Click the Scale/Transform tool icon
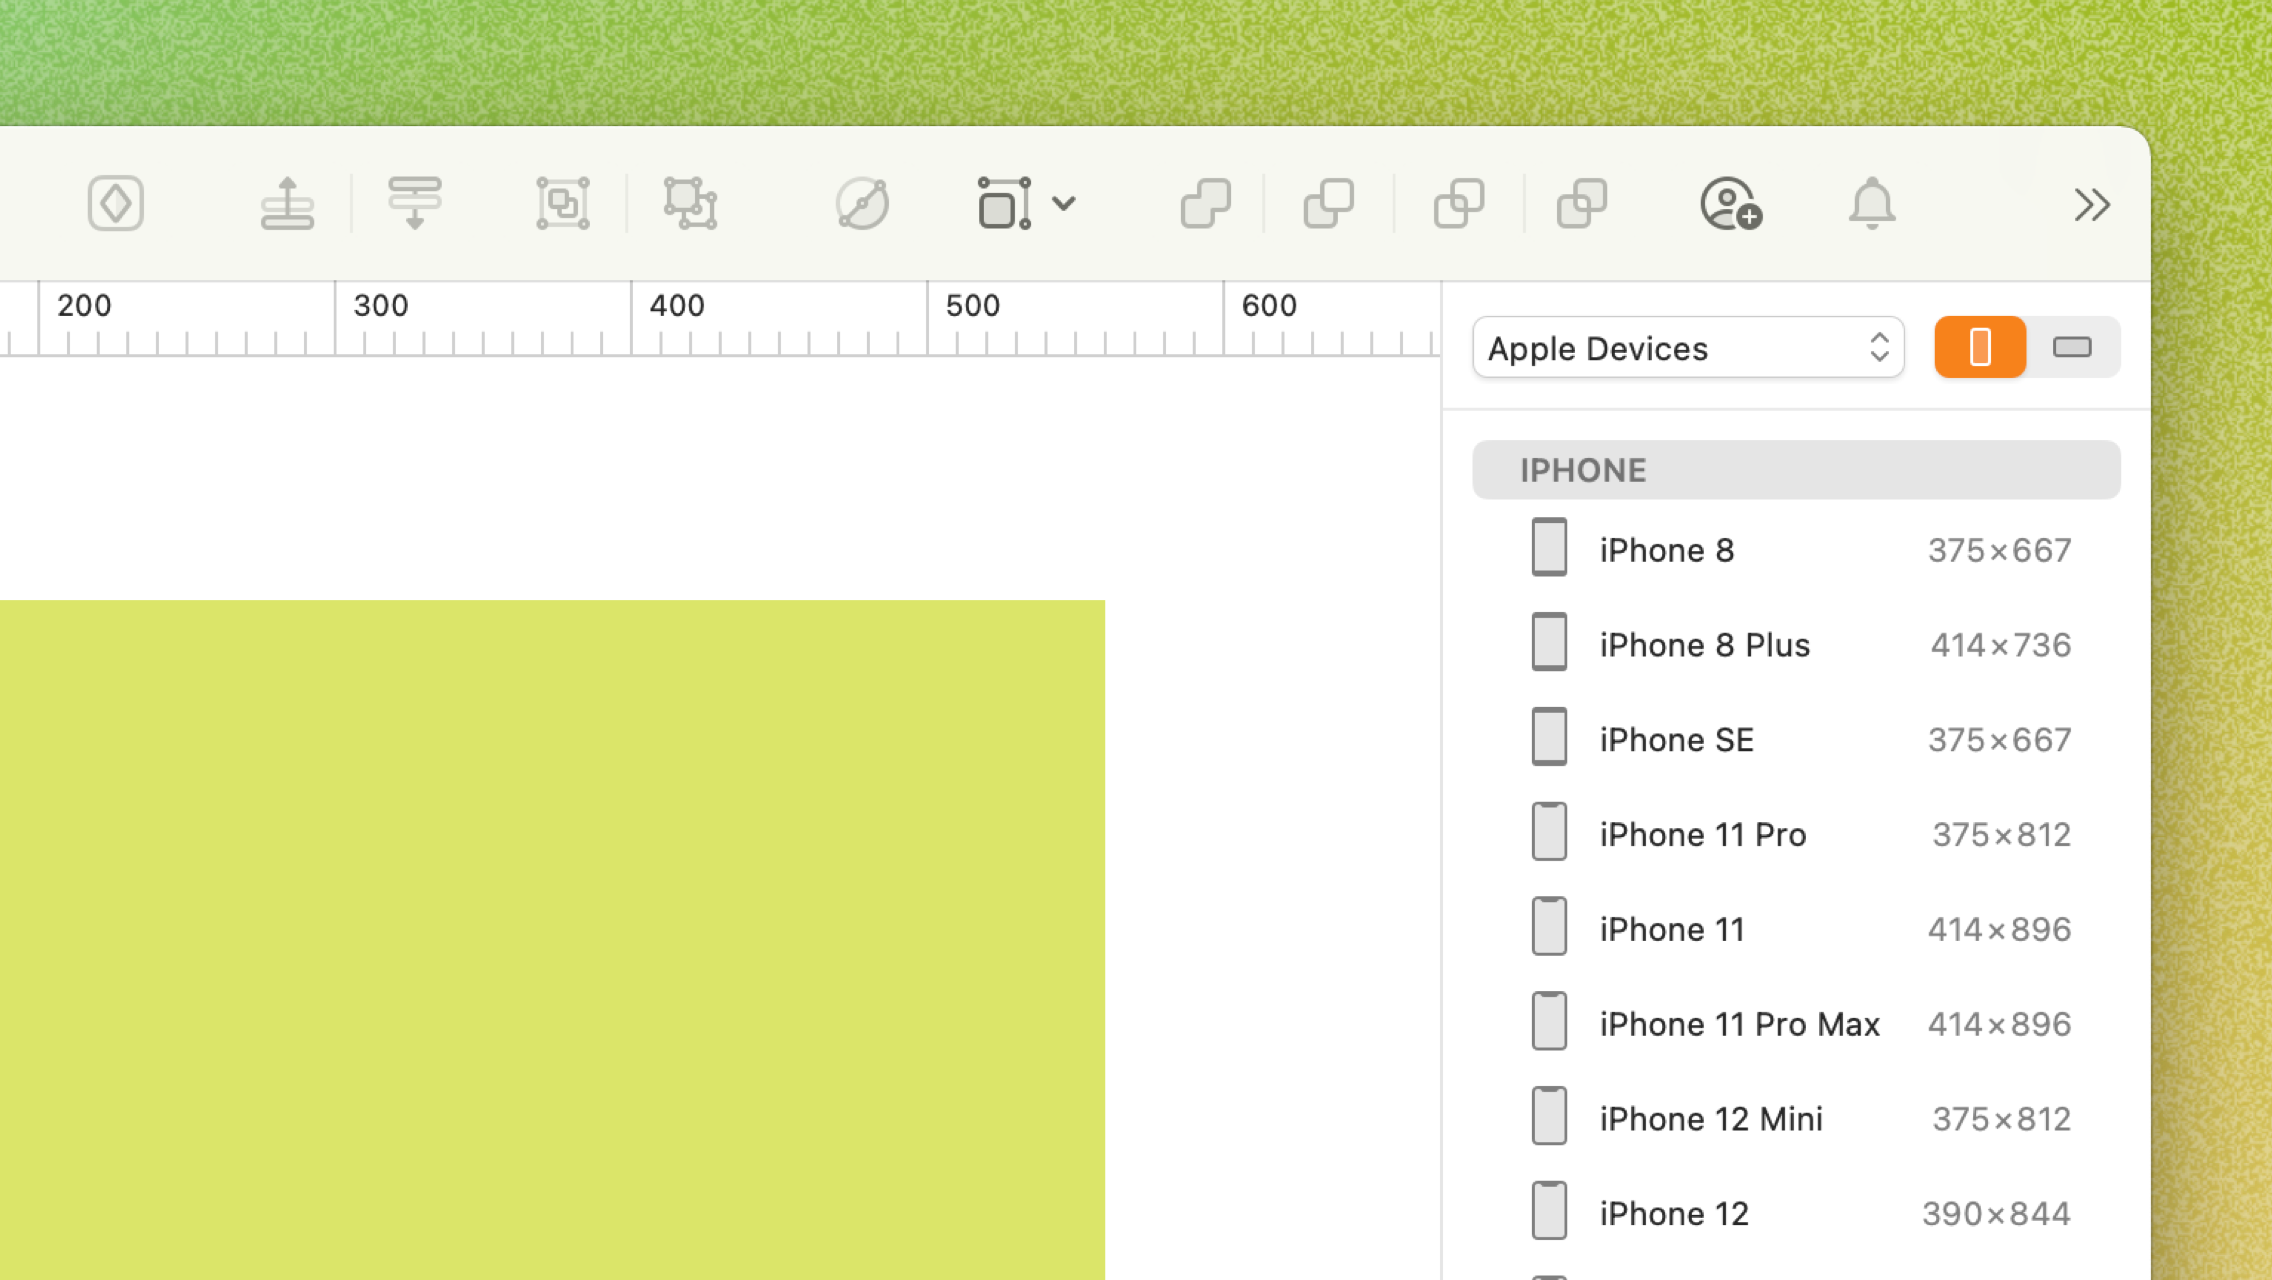 [x=1004, y=204]
